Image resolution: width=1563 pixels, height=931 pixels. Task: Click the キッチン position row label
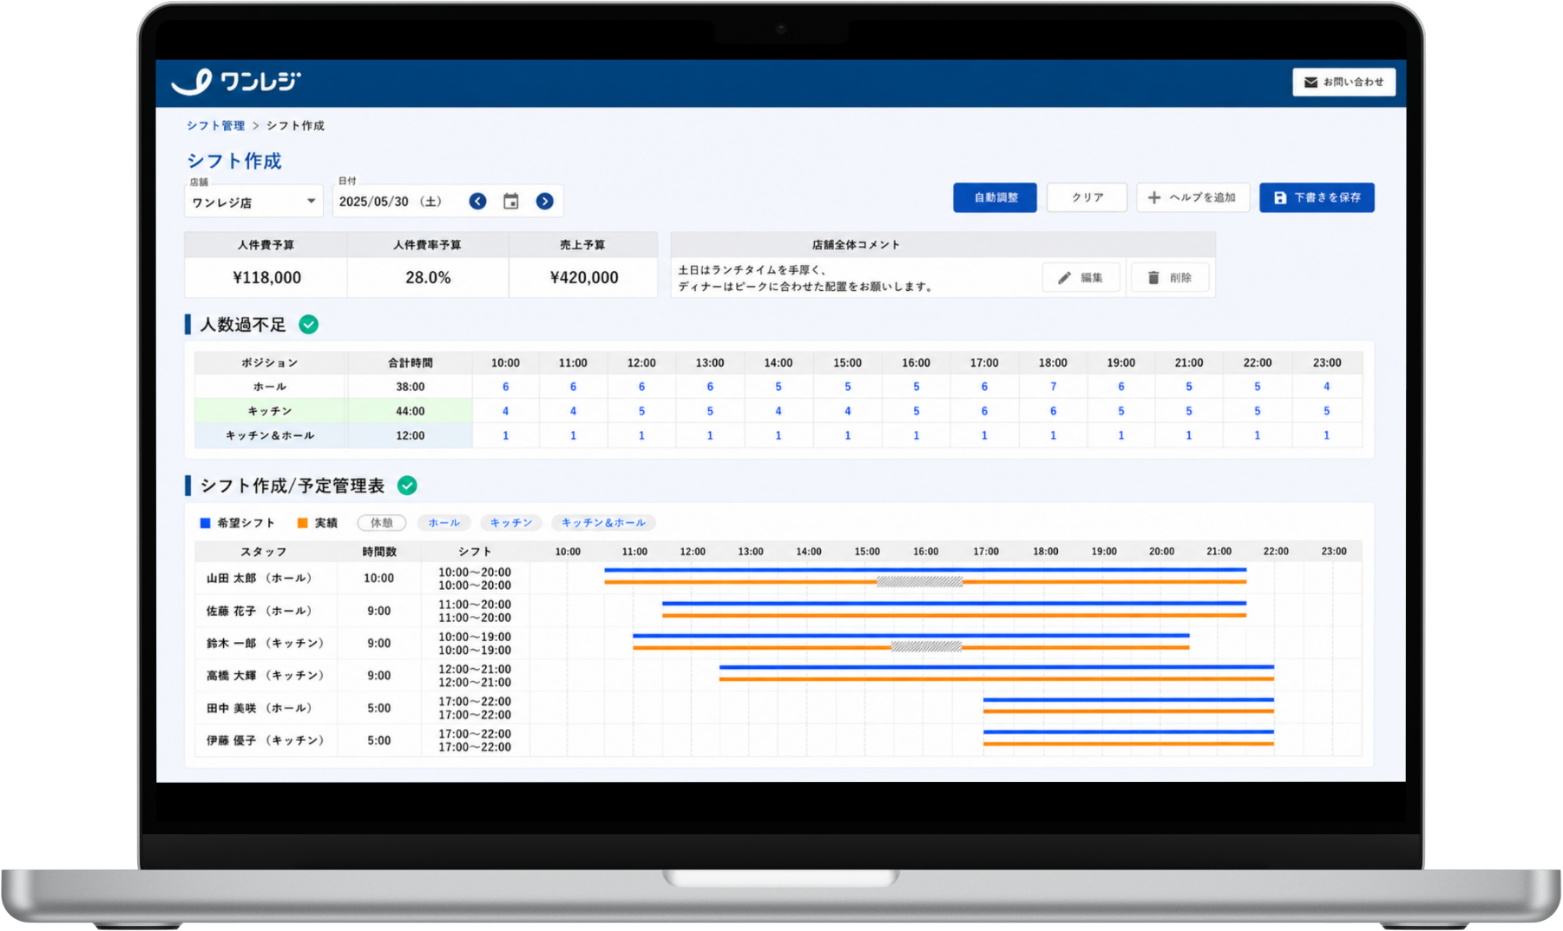click(x=270, y=411)
